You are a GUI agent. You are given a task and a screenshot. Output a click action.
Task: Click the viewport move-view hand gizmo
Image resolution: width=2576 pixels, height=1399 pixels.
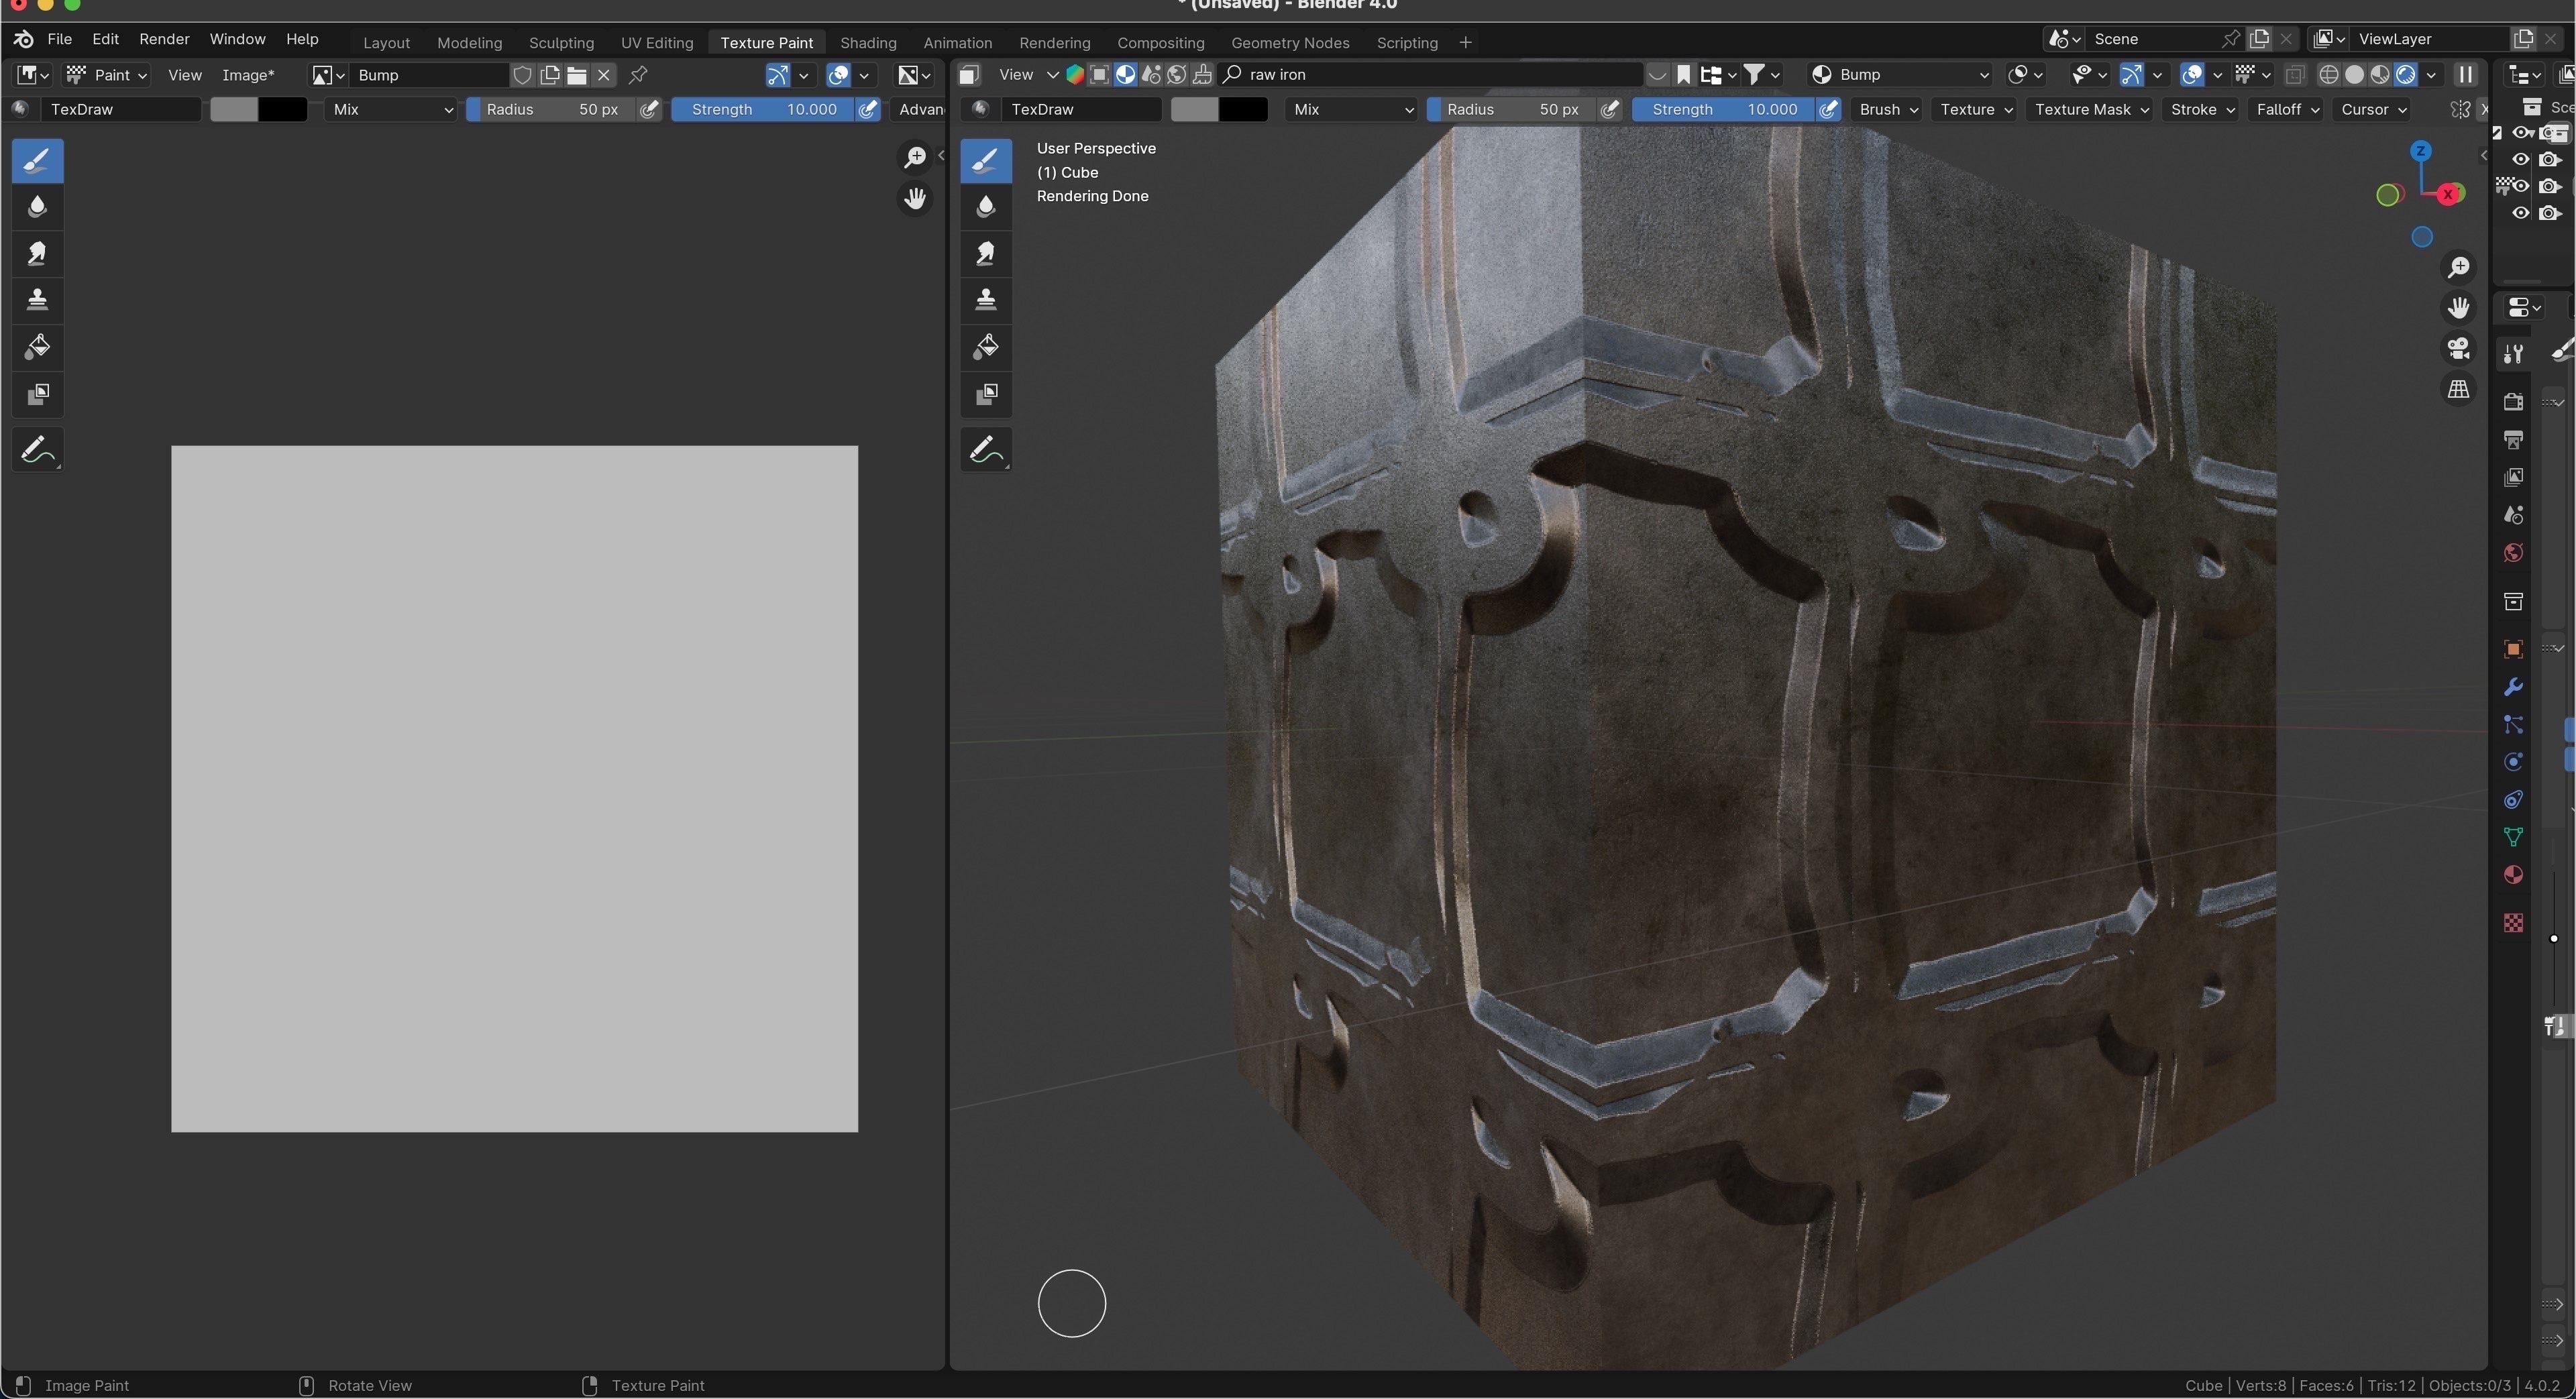coord(2458,308)
